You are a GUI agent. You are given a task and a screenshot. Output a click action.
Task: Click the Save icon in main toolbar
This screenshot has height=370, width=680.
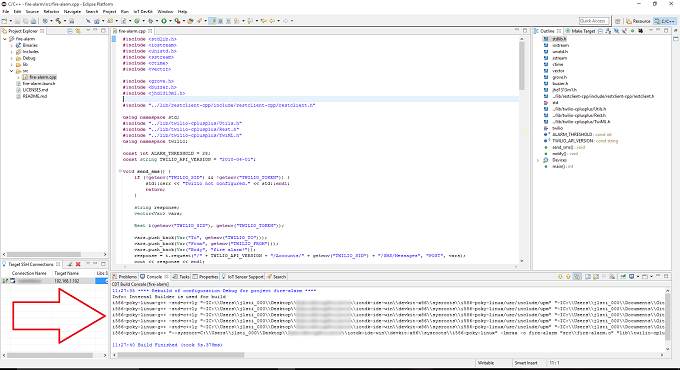point(18,21)
